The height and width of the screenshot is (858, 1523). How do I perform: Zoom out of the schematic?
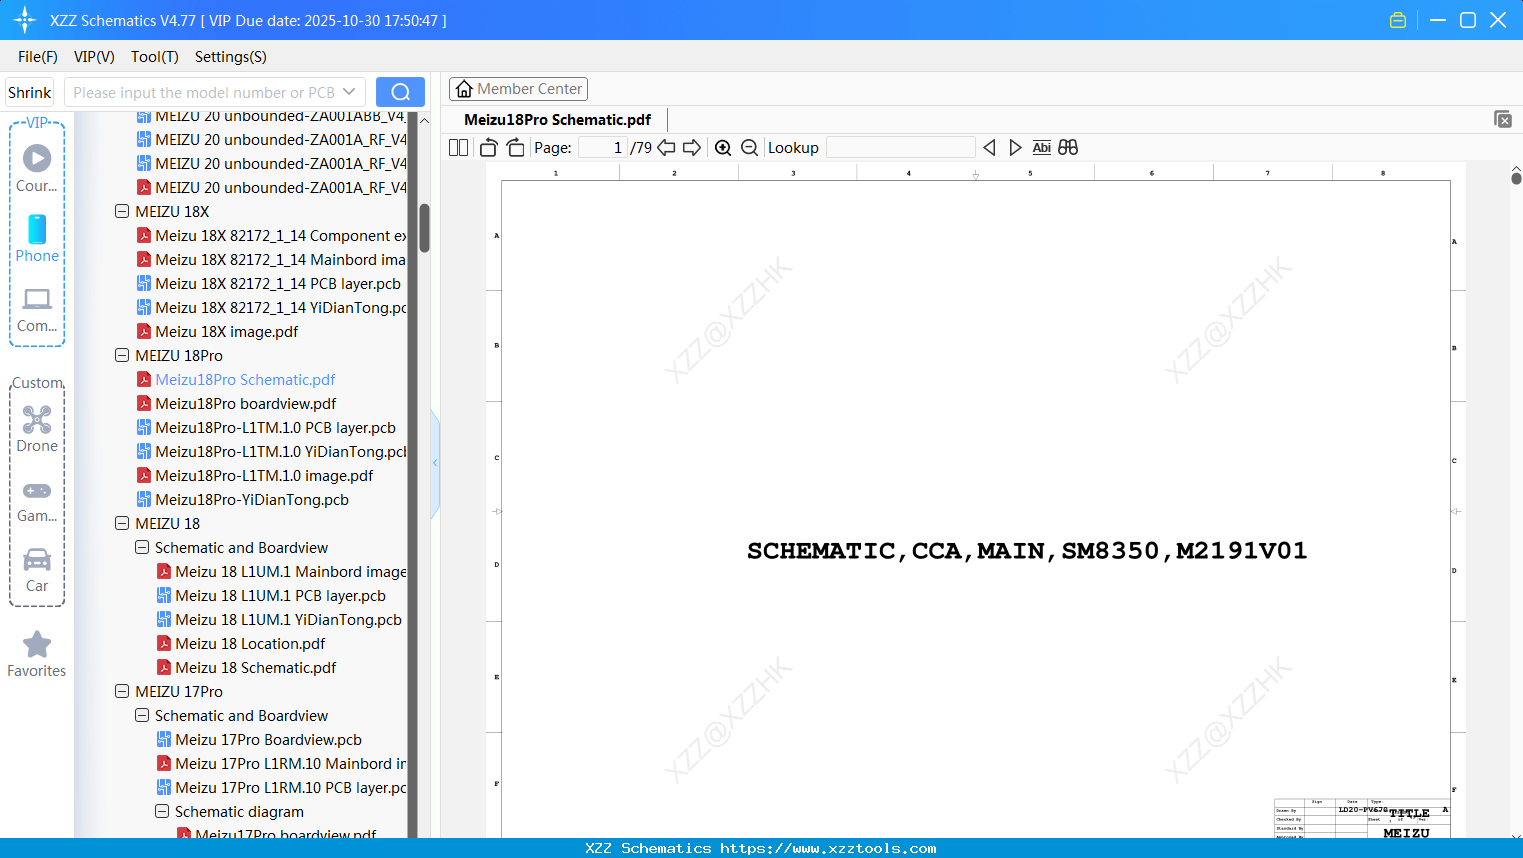point(749,148)
